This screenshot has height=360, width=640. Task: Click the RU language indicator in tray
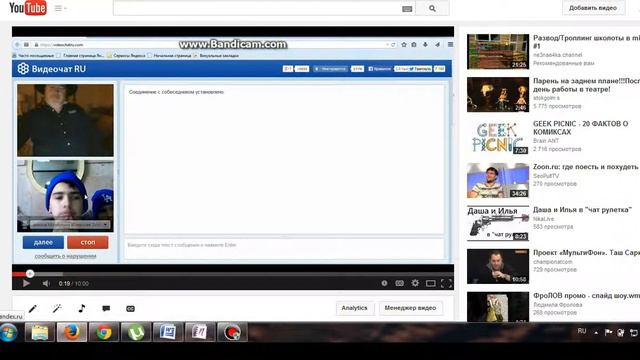click(582, 331)
